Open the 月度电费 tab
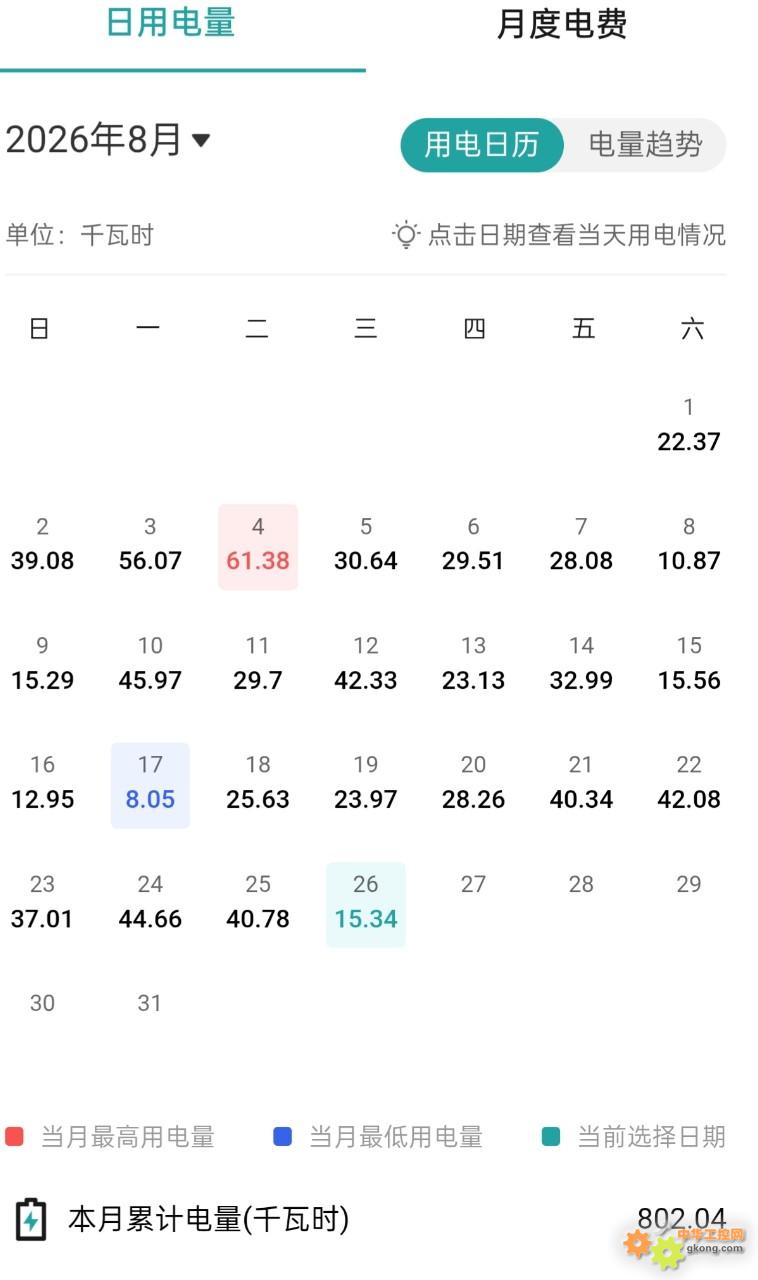This screenshot has width=758, height=1280. click(x=562, y=25)
